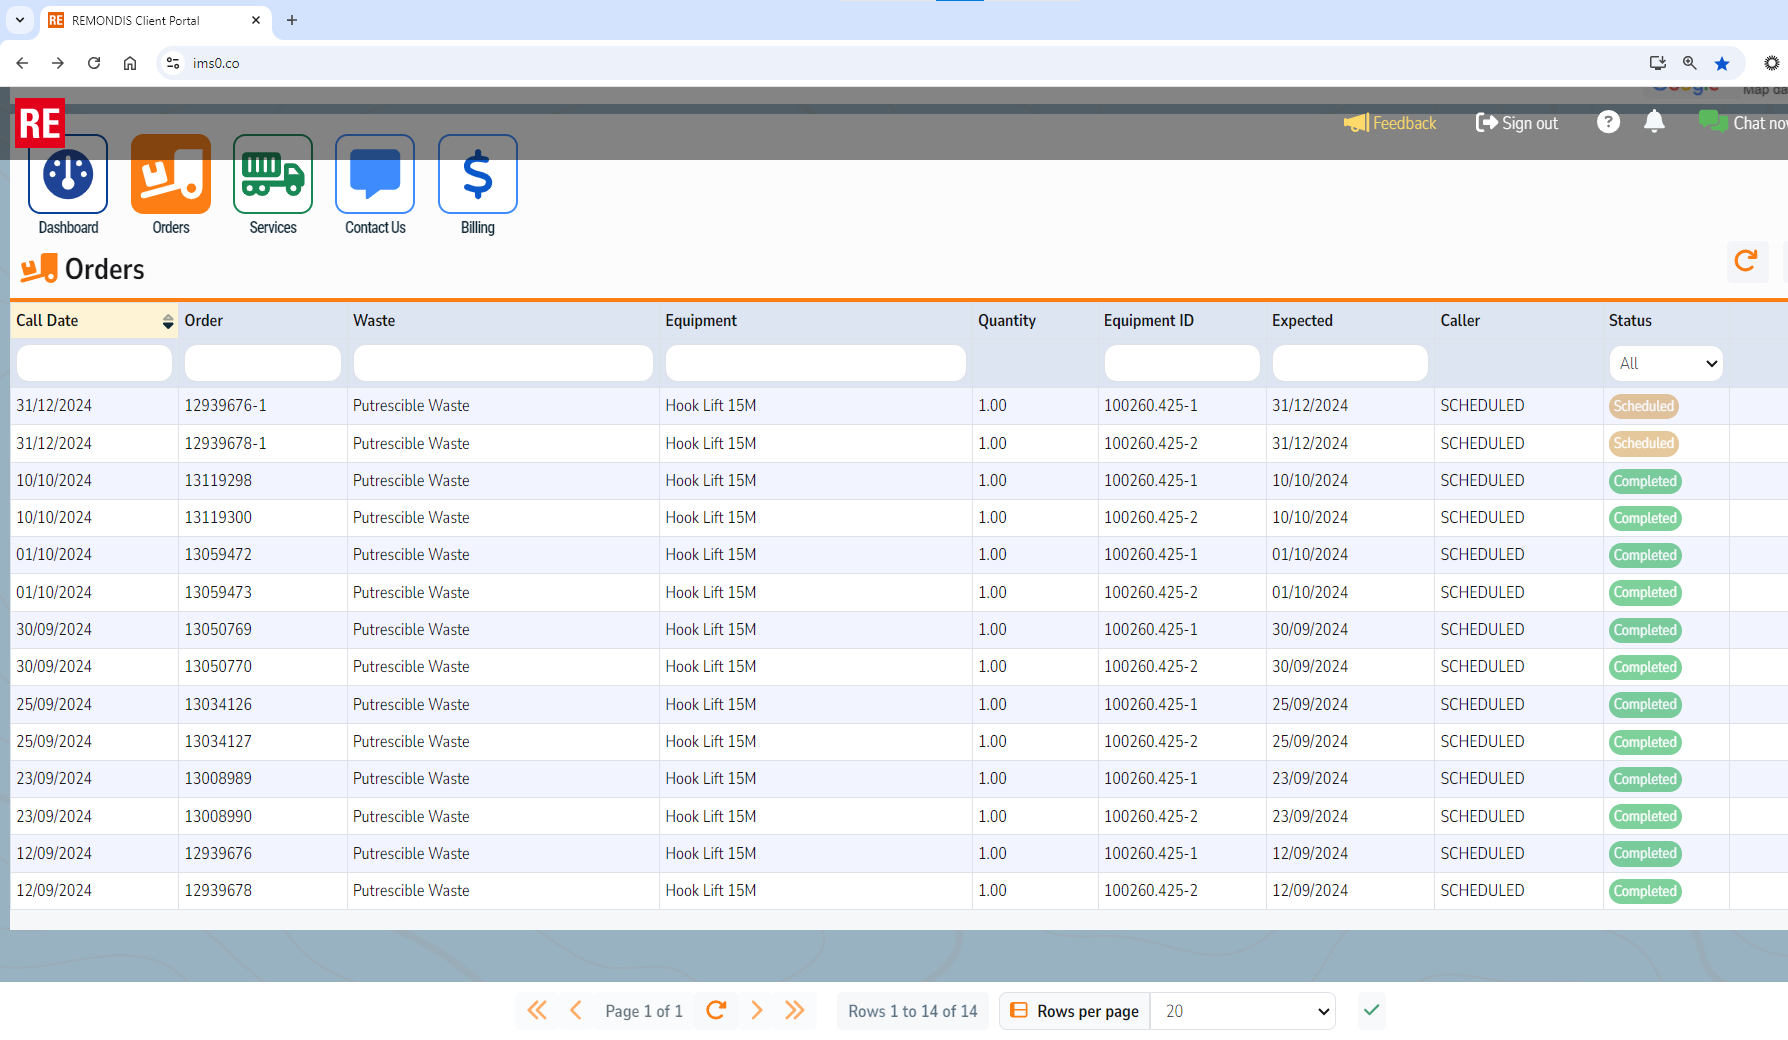Select order 13059473
The image size is (1788, 1040).
(x=218, y=593)
